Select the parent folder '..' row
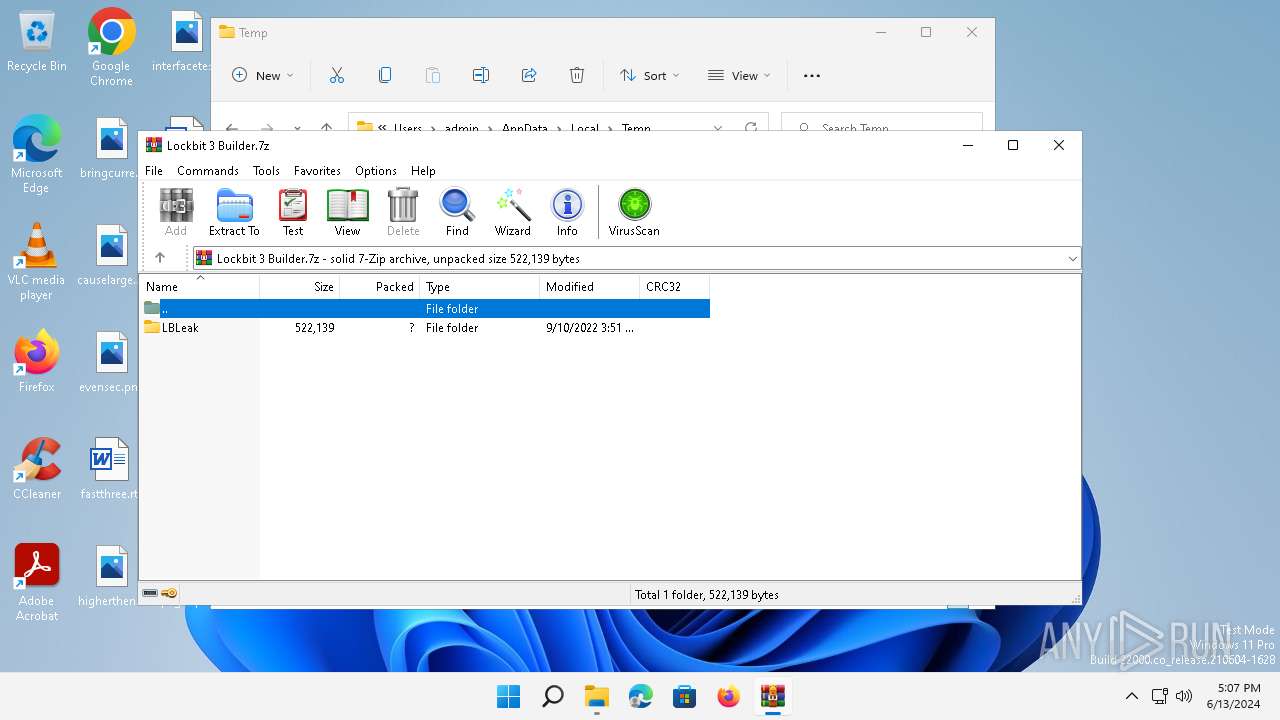Screen dimensions: 1280x720 pos(425,309)
